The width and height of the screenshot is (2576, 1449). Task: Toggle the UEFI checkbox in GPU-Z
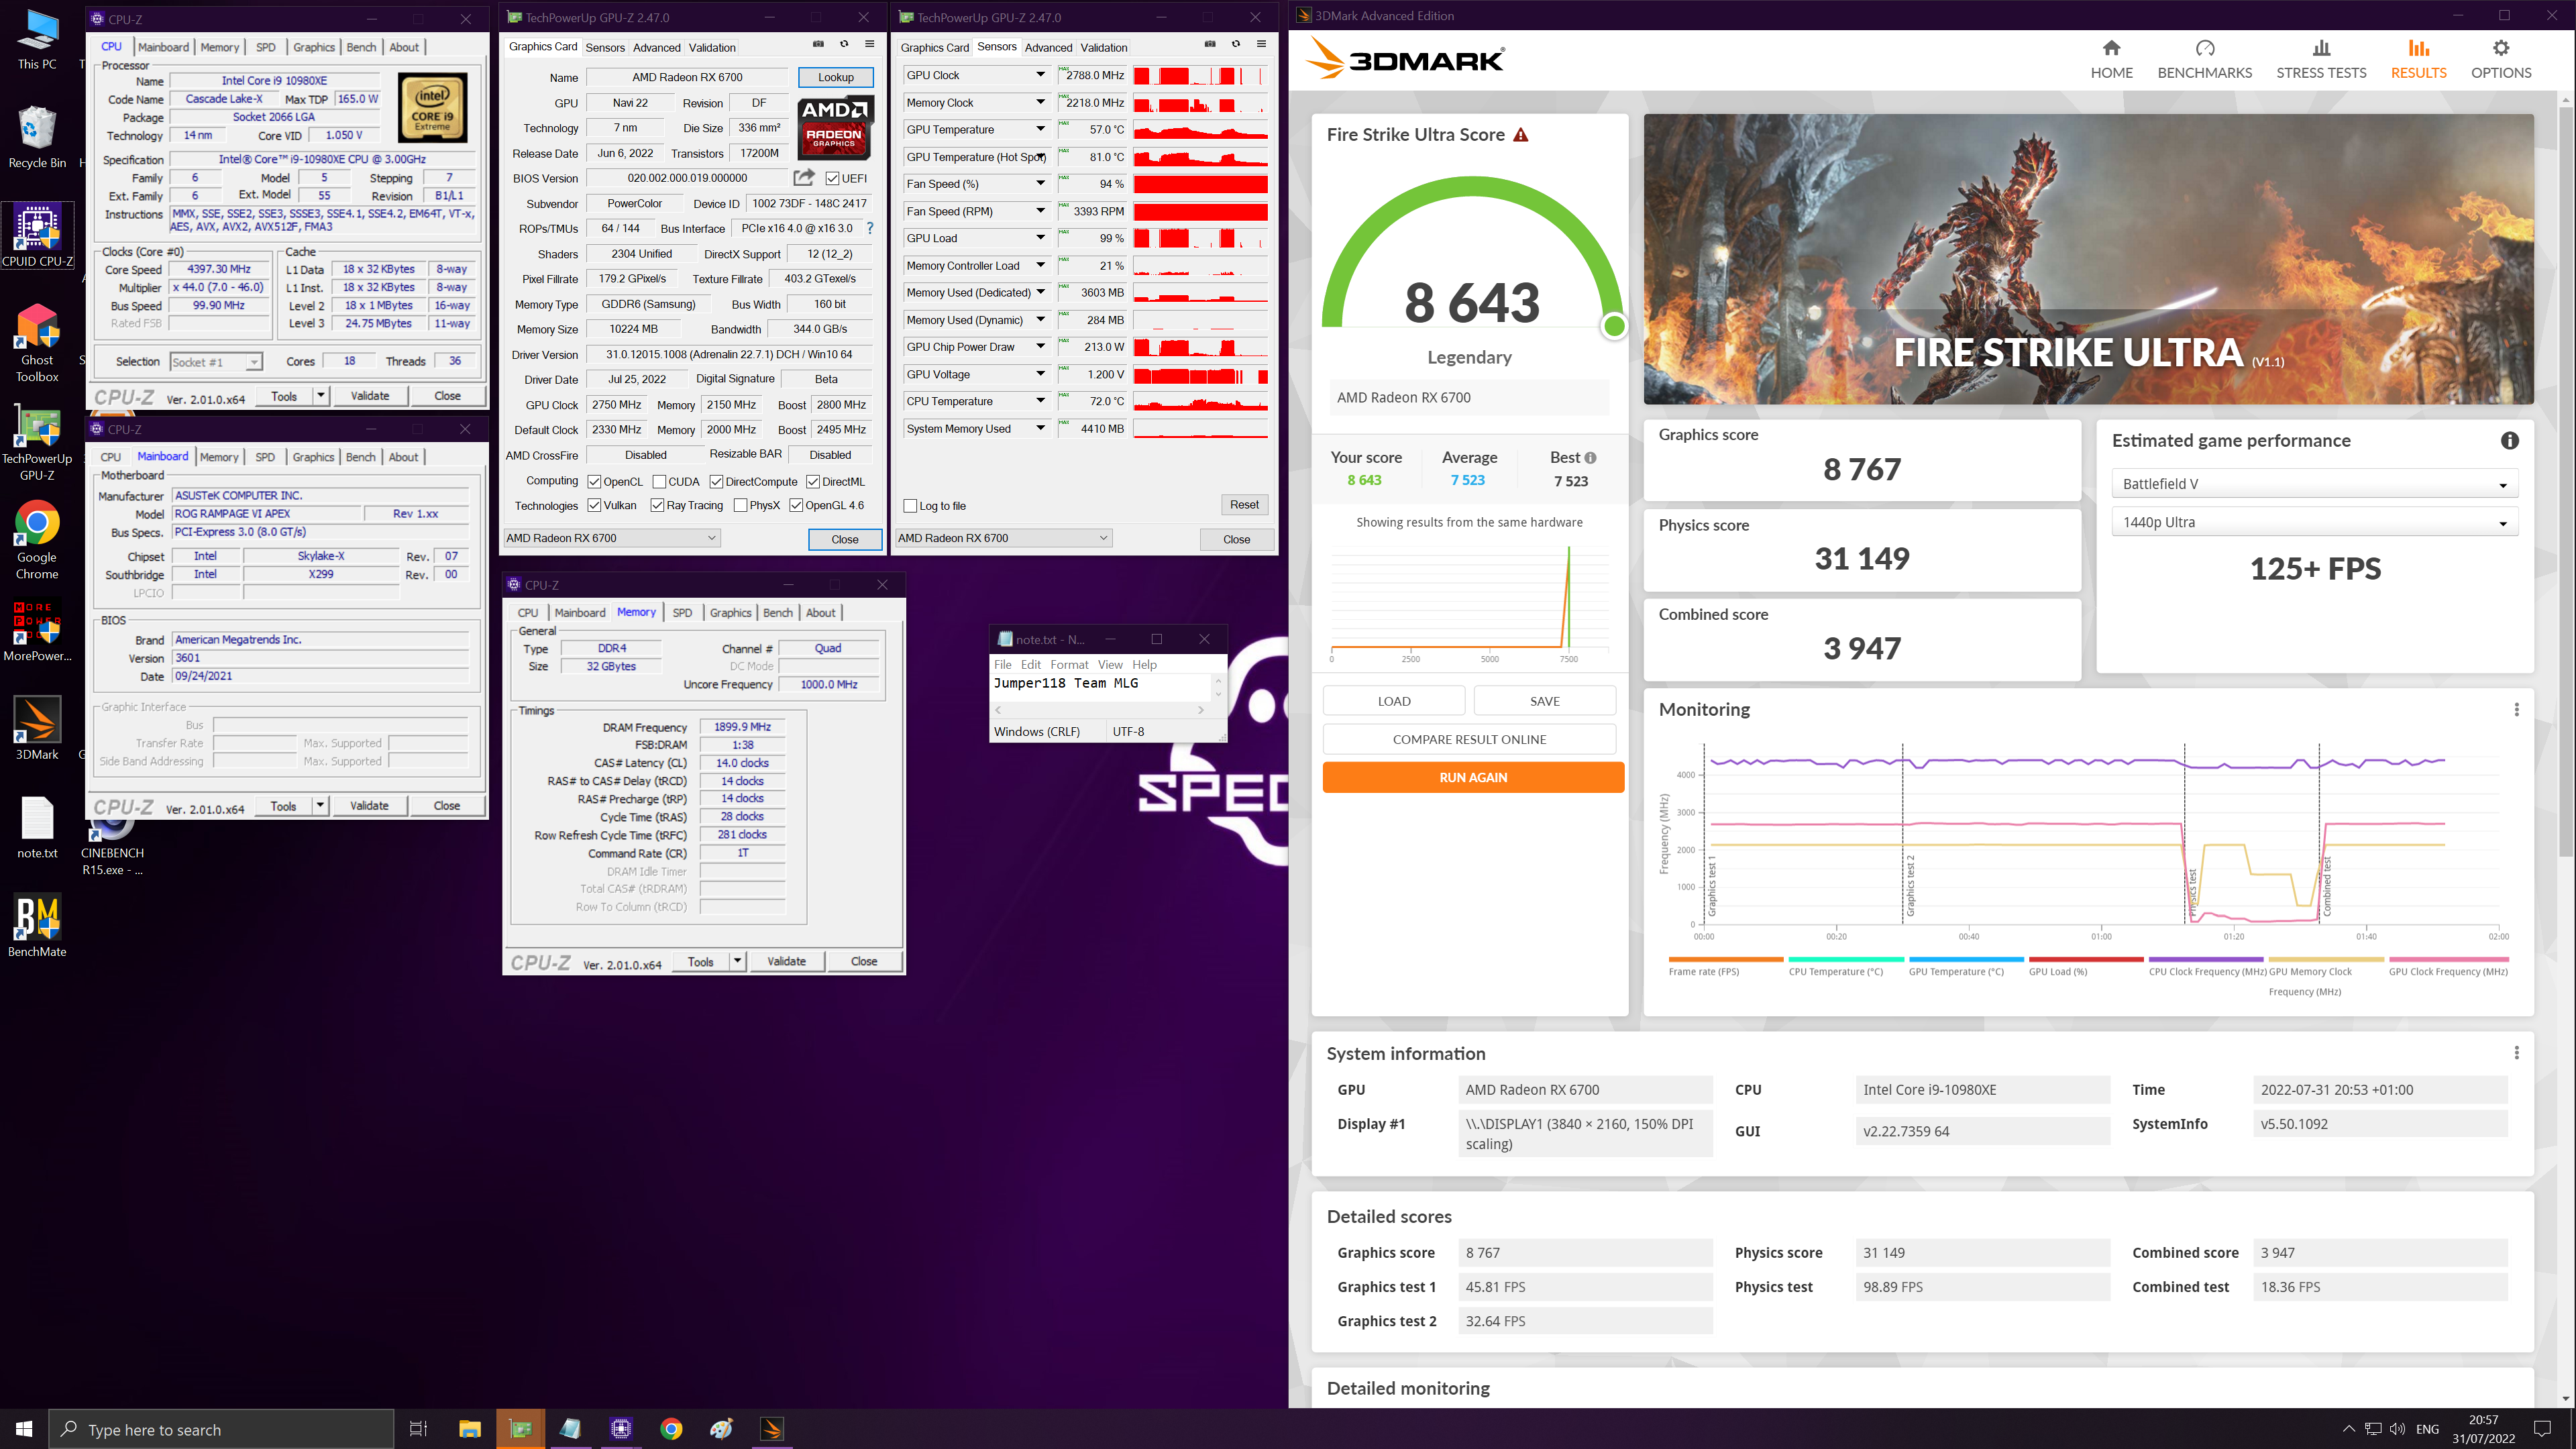click(832, 179)
